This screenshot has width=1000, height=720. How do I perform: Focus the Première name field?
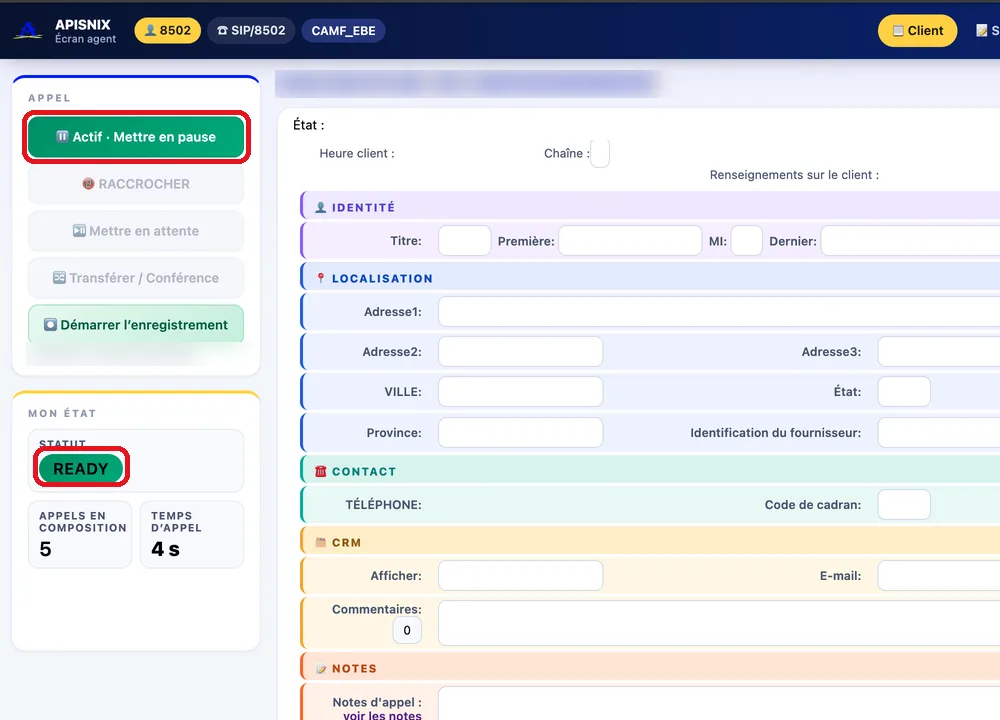(630, 240)
